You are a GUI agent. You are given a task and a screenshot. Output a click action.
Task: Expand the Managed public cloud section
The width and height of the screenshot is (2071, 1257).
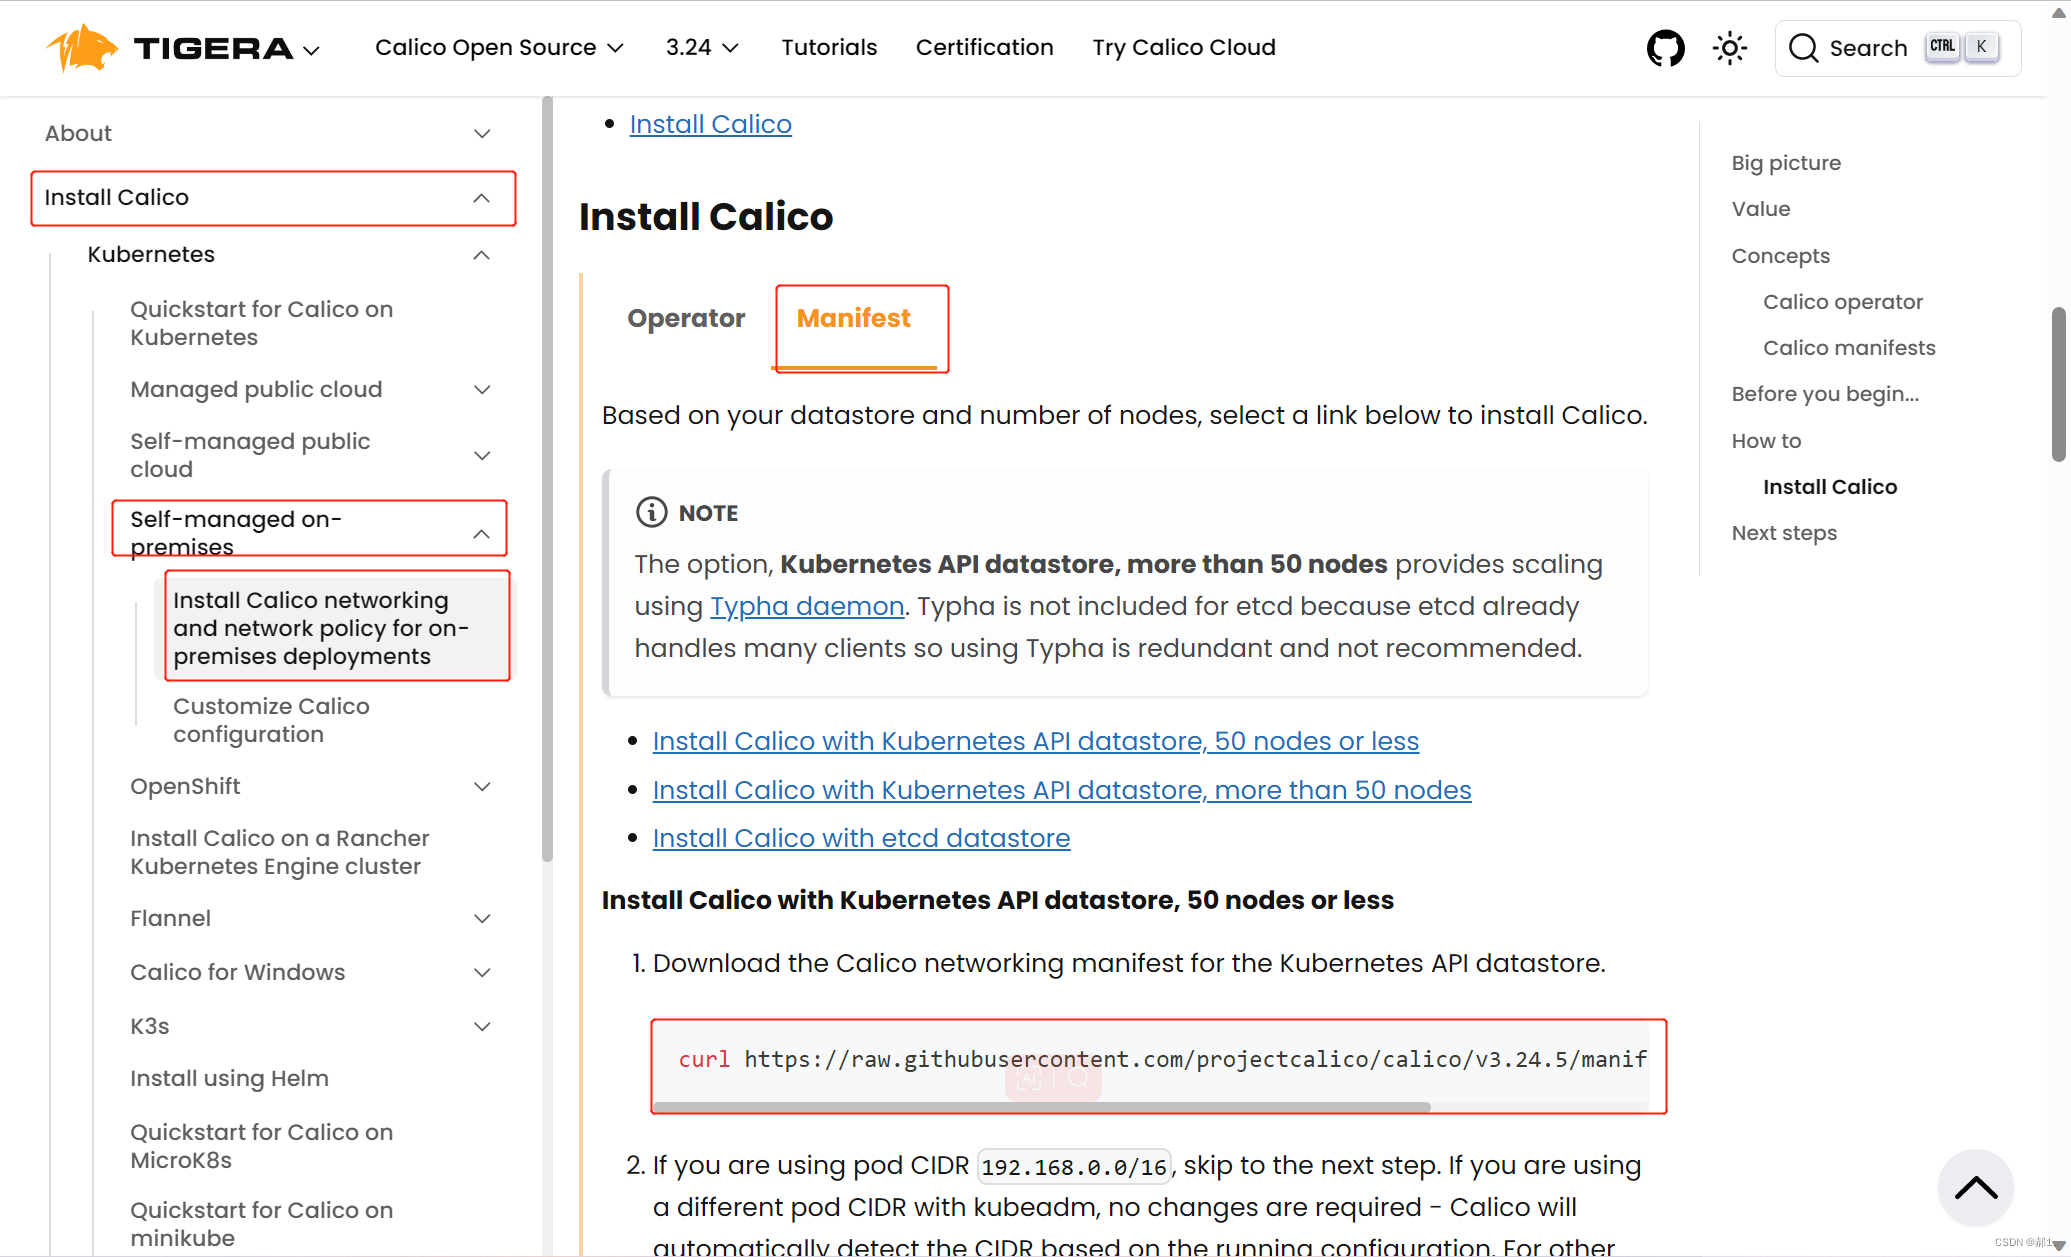(481, 390)
